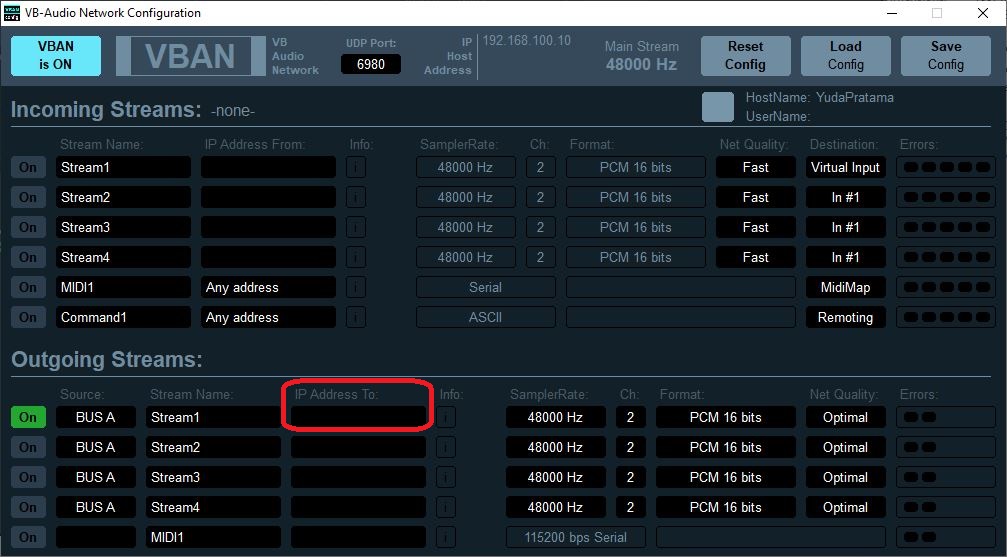Open info icon for incoming Stream2
Screen dimensions: 1007x557
point(356,197)
